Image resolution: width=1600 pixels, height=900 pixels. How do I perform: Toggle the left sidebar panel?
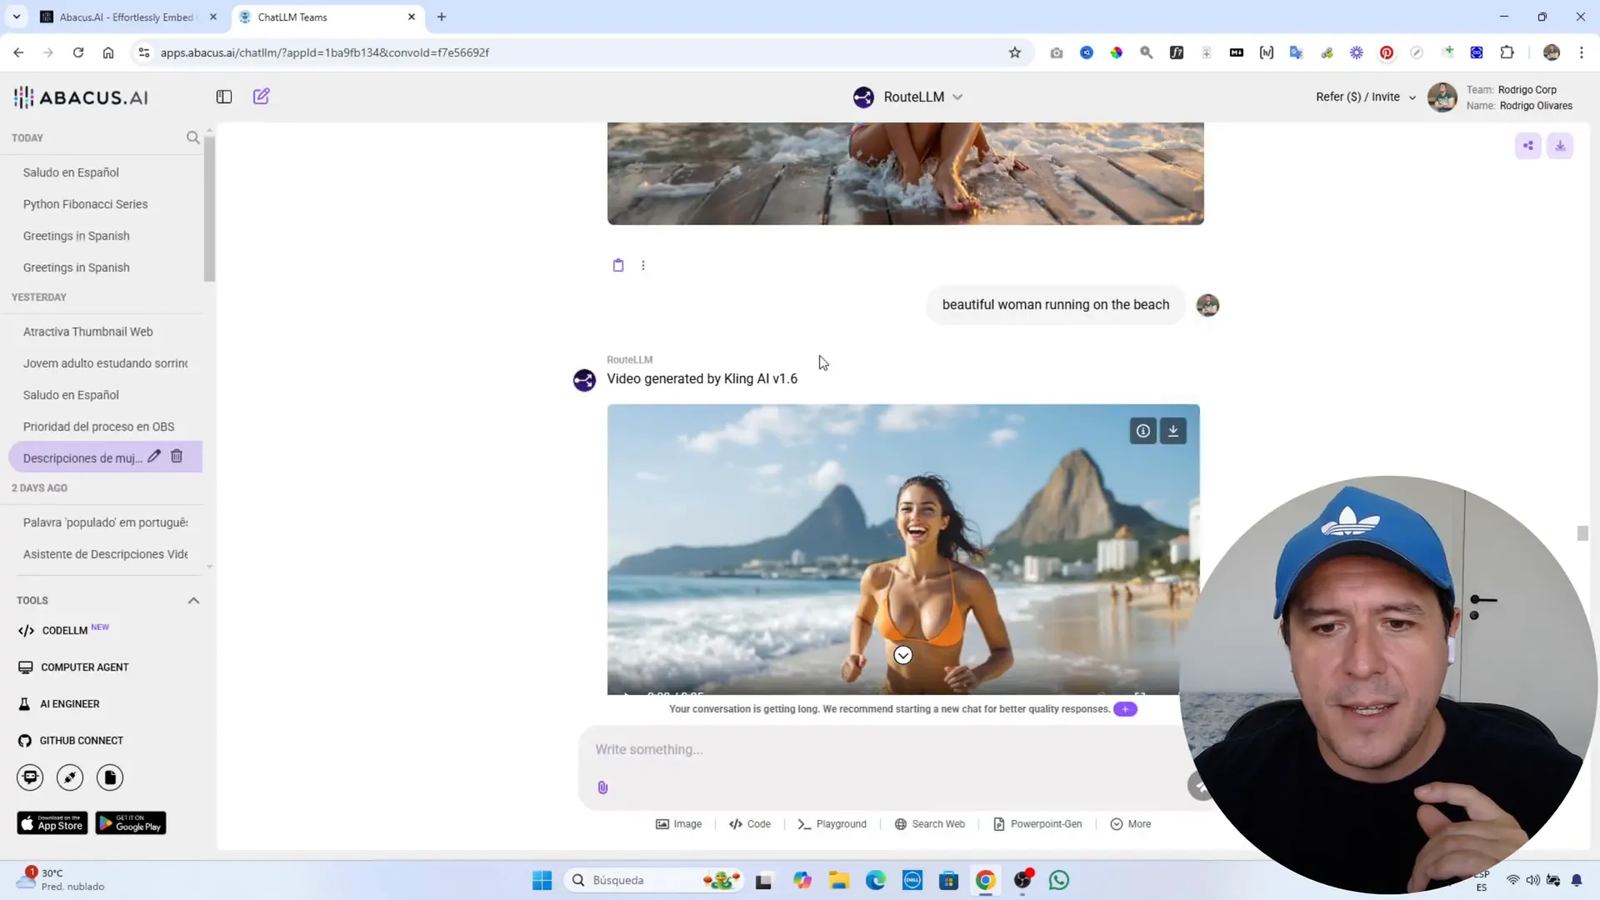pos(223,96)
